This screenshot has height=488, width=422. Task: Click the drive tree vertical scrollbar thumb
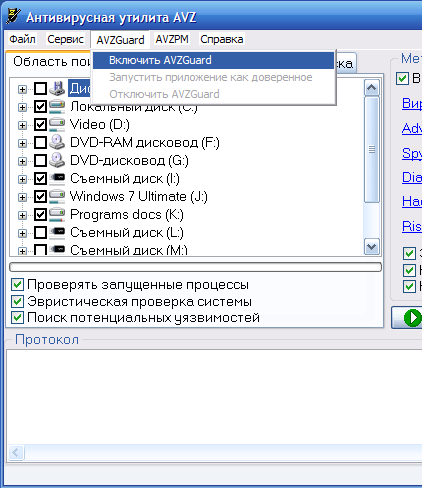click(372, 150)
